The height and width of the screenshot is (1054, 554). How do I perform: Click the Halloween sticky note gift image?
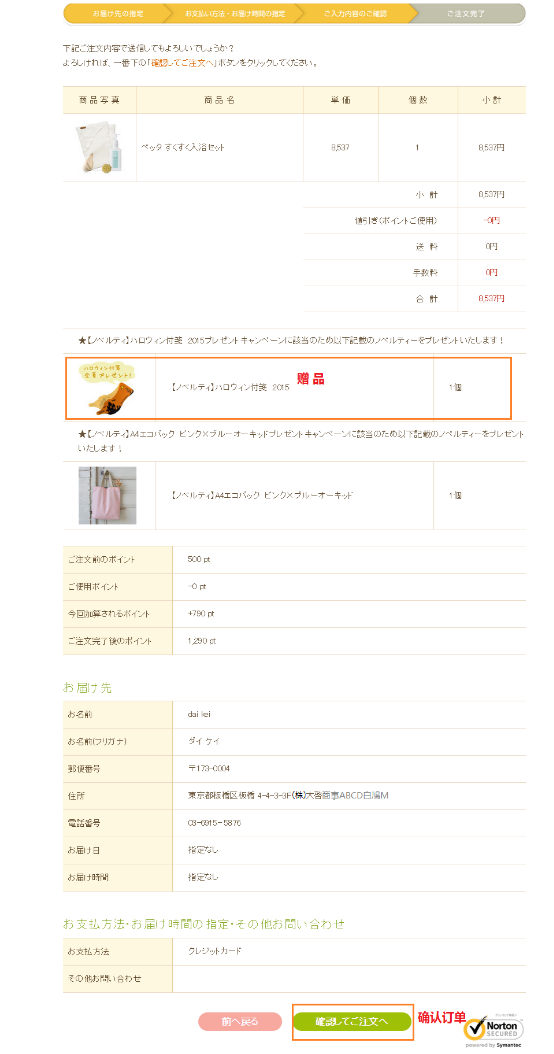pos(106,388)
